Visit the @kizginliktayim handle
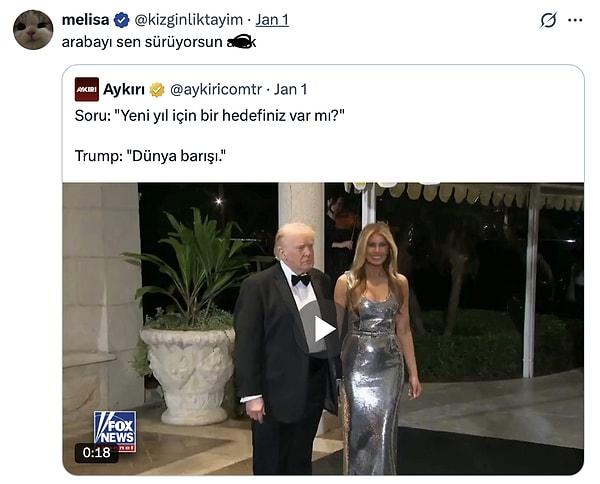Image resolution: width=600 pixels, height=484 pixels. pyautogui.click(x=189, y=20)
